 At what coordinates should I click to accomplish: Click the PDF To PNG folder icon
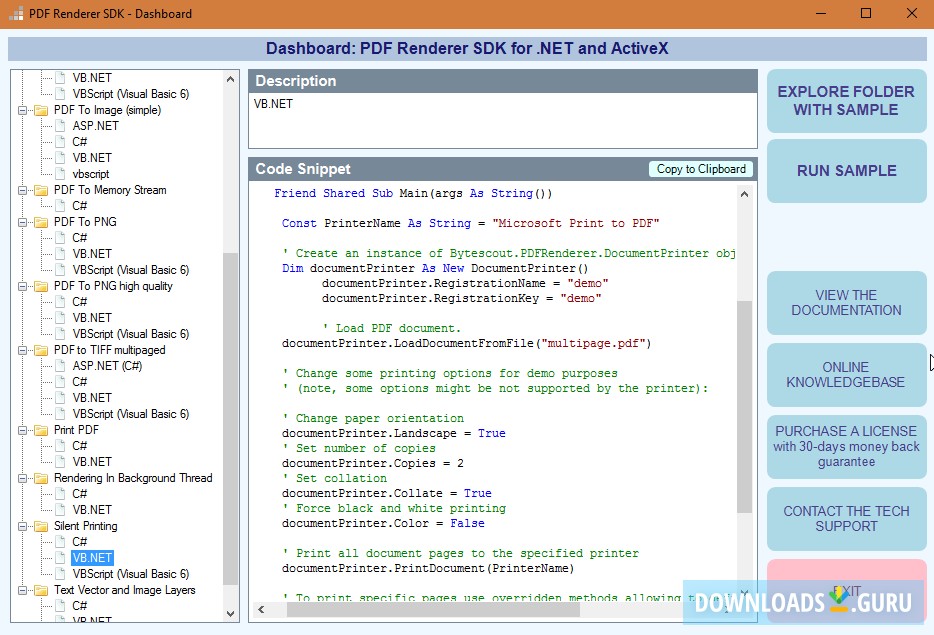[41, 222]
